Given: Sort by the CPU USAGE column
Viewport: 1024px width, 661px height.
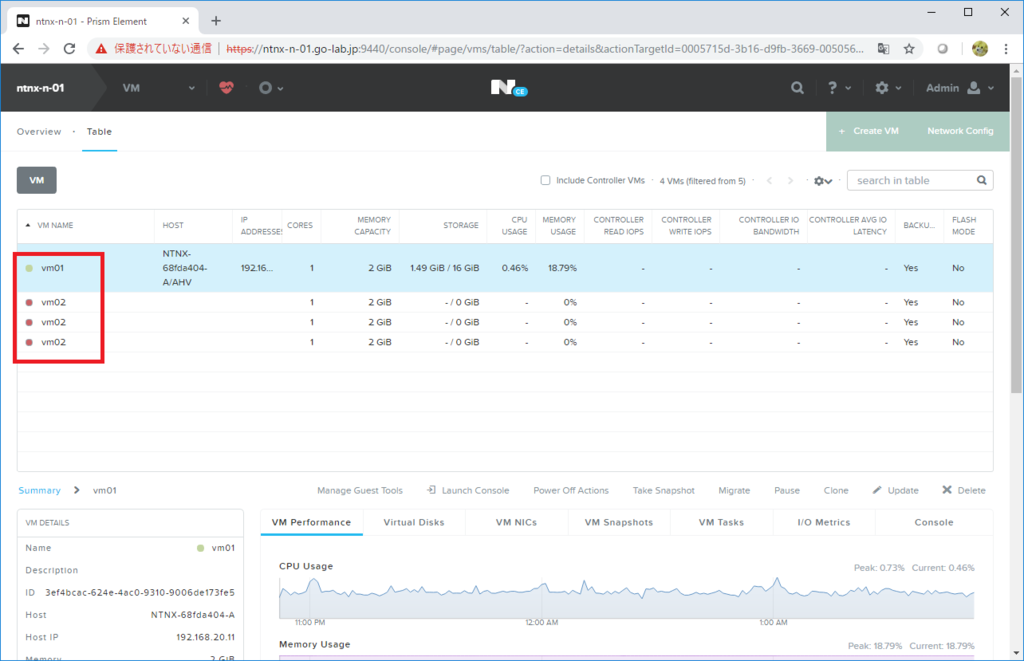Looking at the screenshot, I should click(515, 225).
